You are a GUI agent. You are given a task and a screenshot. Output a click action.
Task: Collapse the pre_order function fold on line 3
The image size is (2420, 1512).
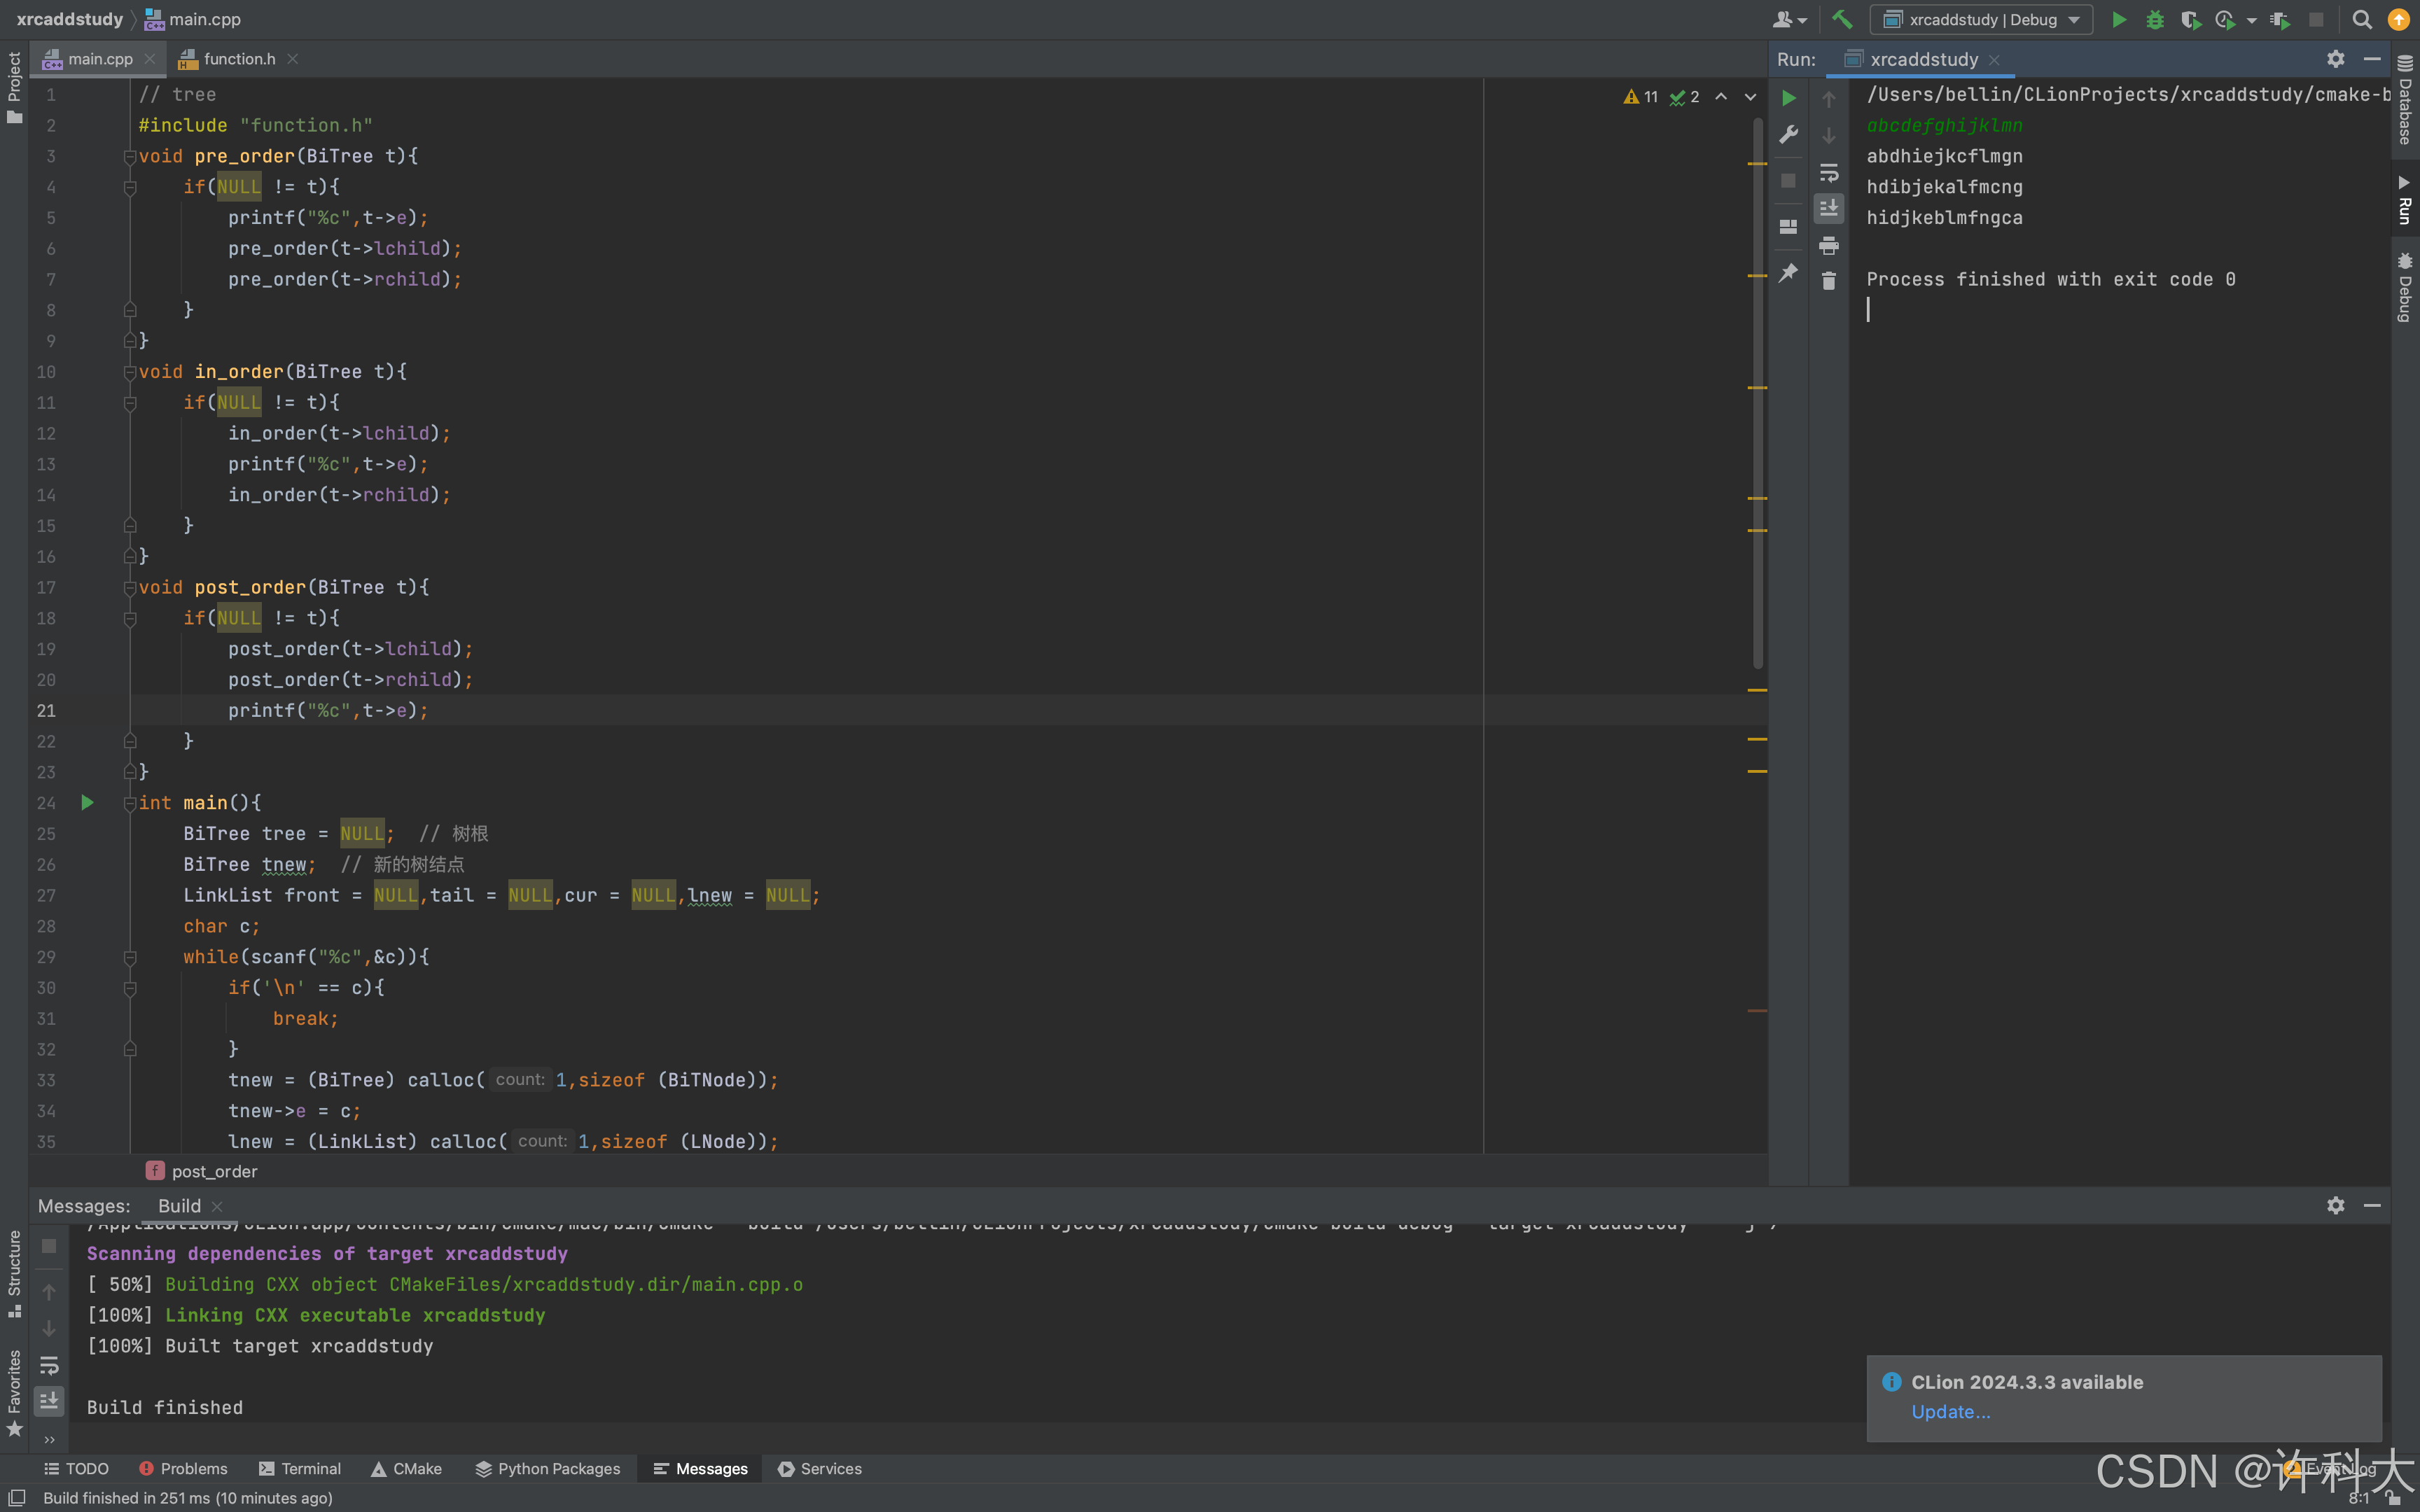tap(129, 156)
